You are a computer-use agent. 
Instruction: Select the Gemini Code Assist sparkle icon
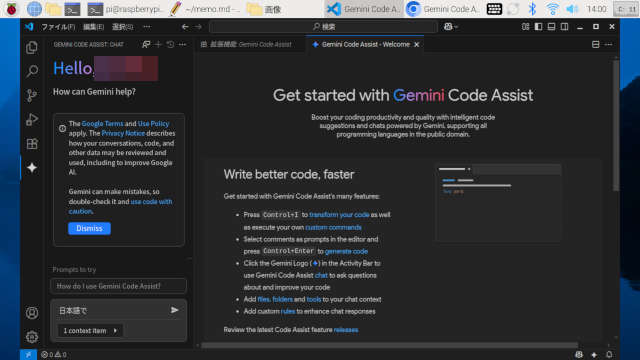(32, 168)
